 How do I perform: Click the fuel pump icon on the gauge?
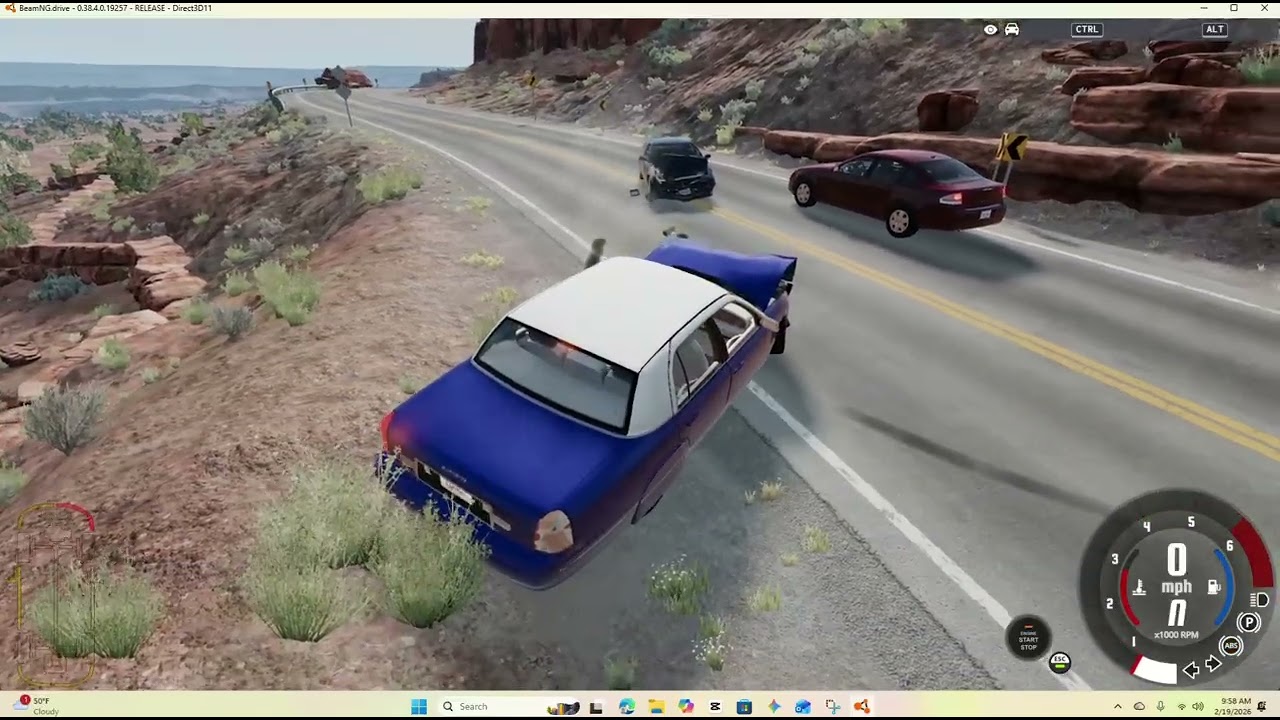pyautogui.click(x=1214, y=587)
